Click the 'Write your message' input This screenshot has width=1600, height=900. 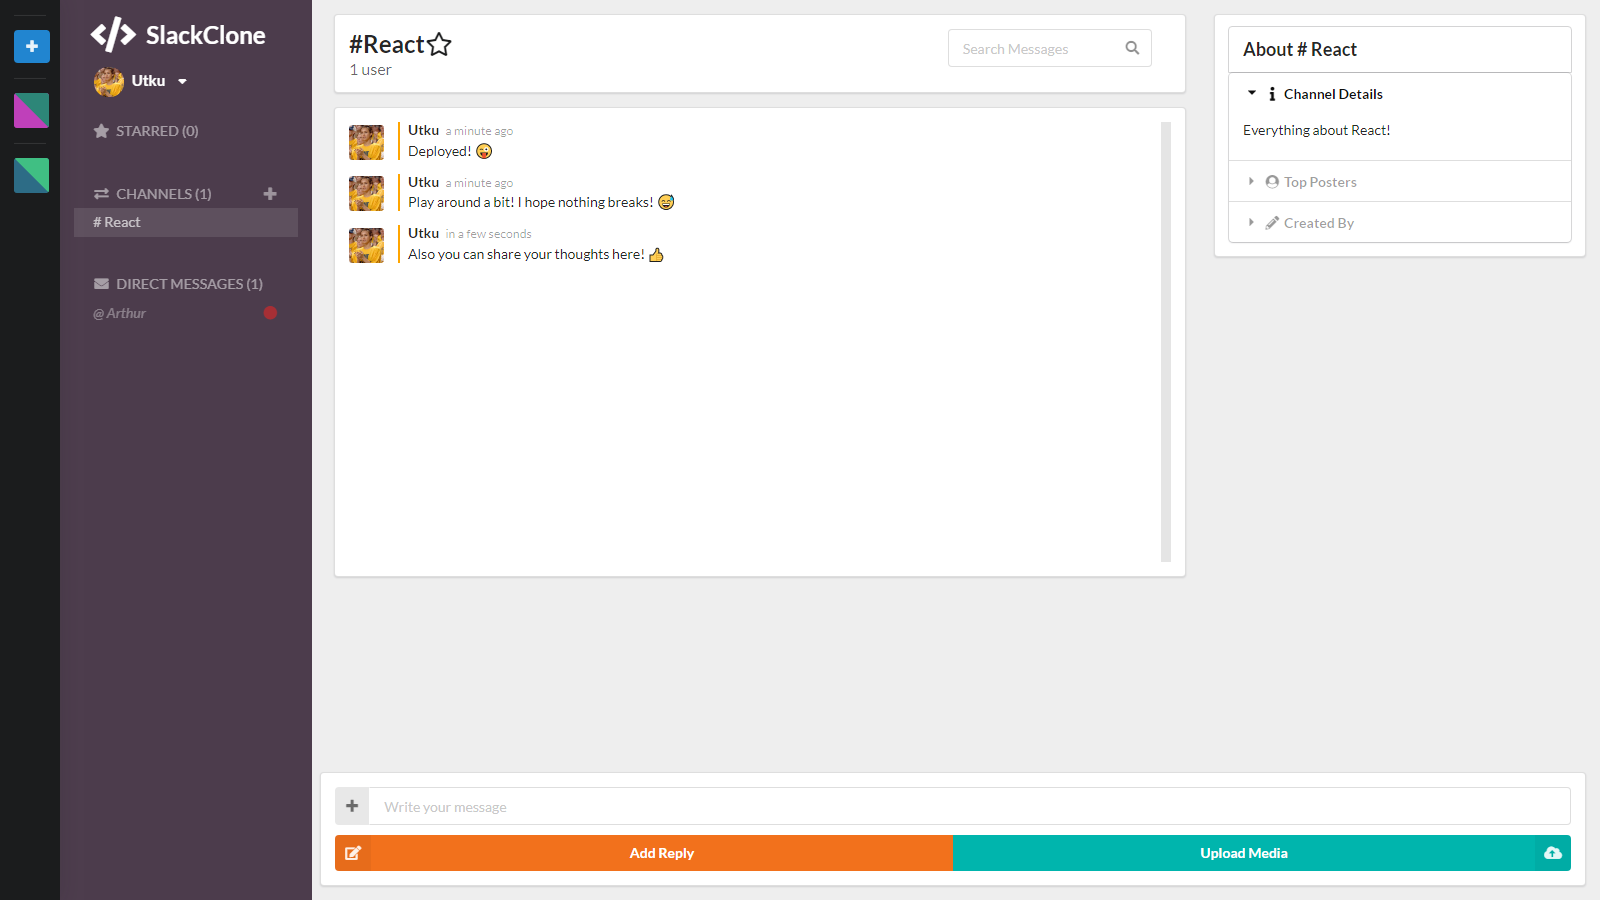[x=969, y=806]
